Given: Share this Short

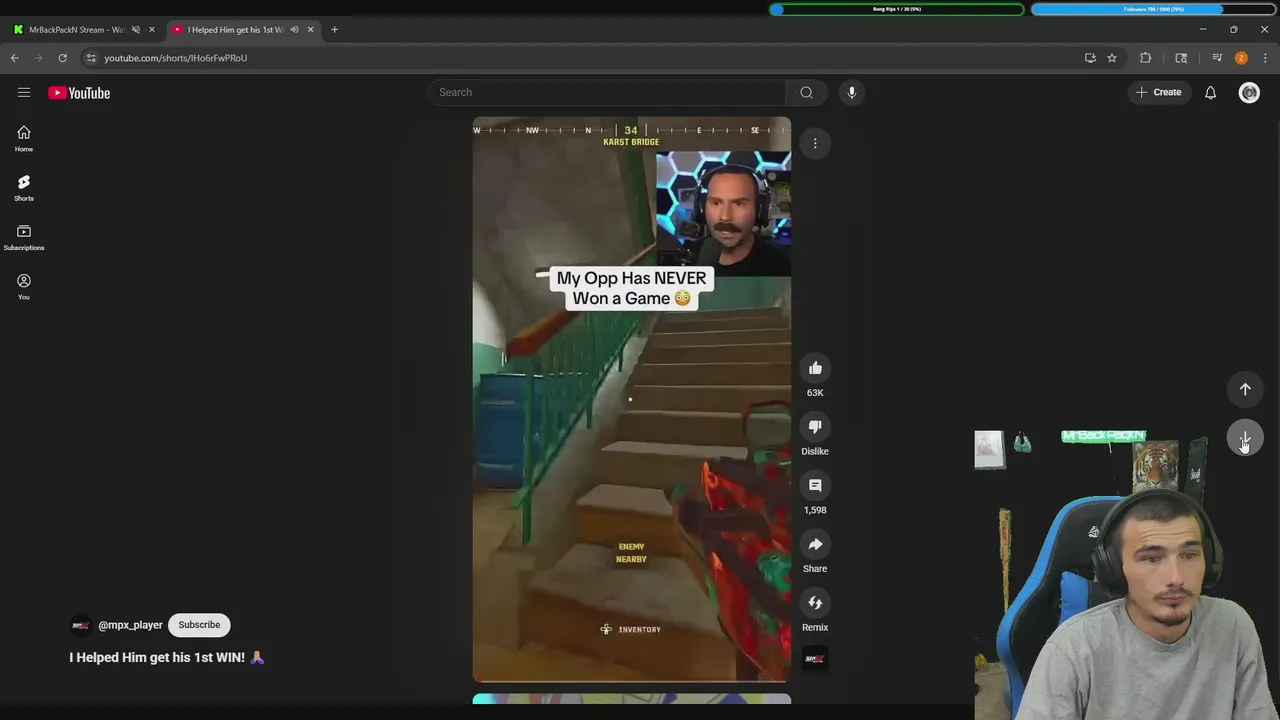Looking at the screenshot, I should point(815,545).
